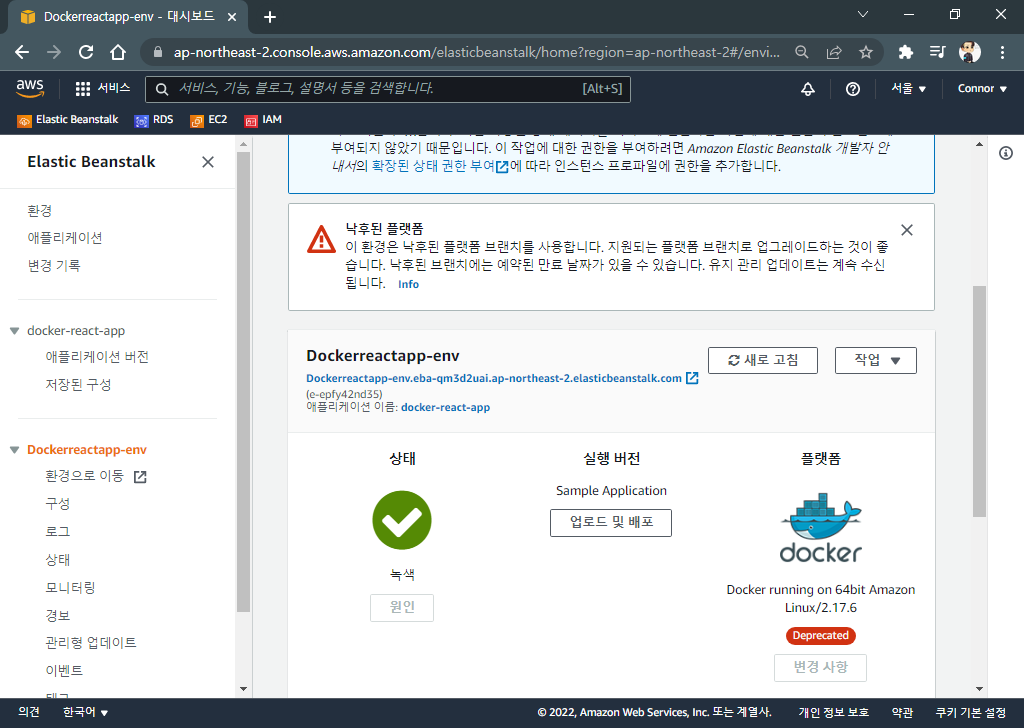
Task: Open the docker-react-app application link
Action: pos(445,407)
